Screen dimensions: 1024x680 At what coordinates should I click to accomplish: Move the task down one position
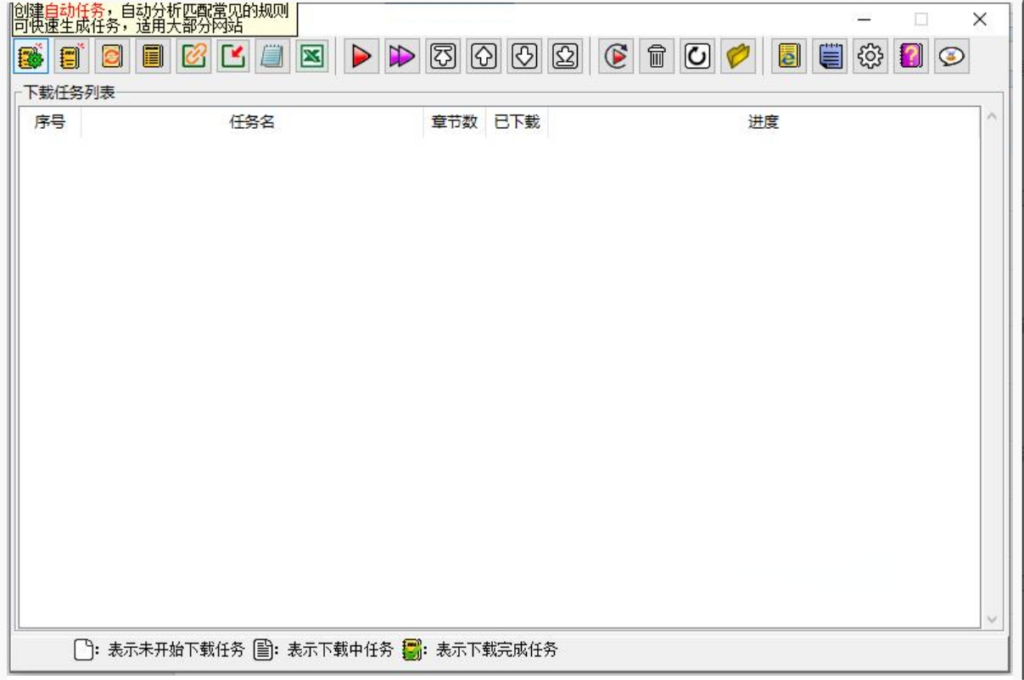pyautogui.click(x=525, y=57)
